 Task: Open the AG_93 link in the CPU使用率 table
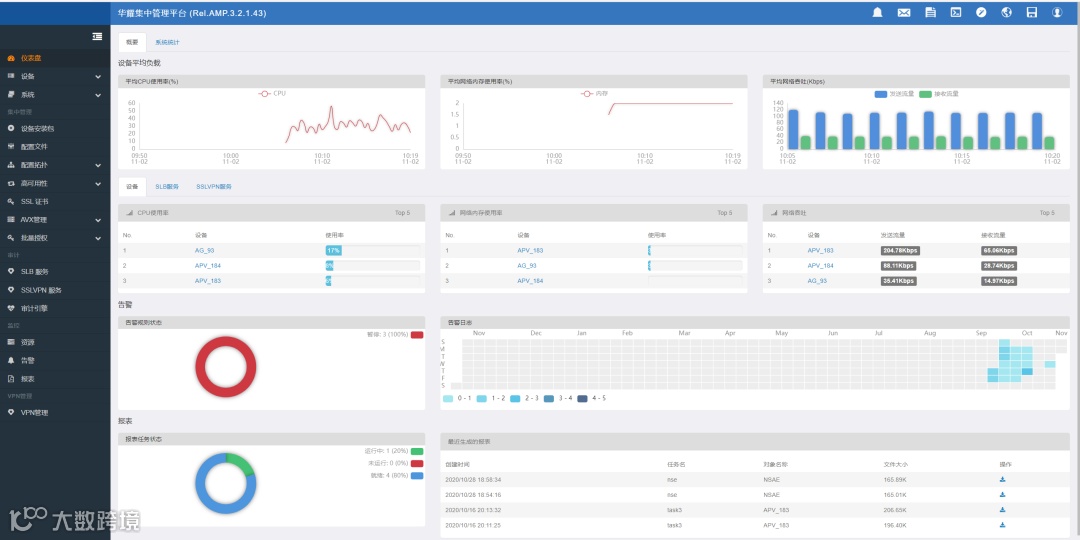click(205, 250)
